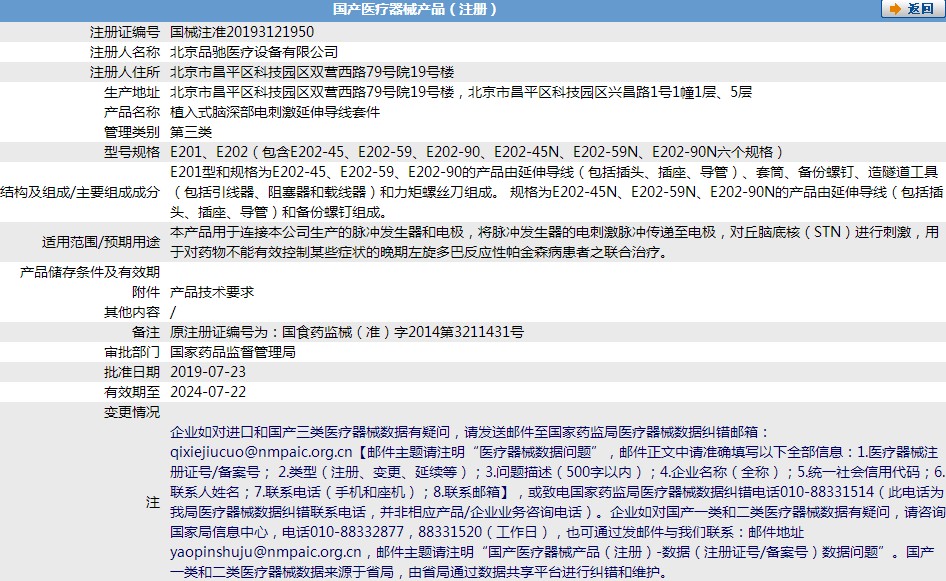
Task: Click the 注册人住所 label
Action: point(125,72)
